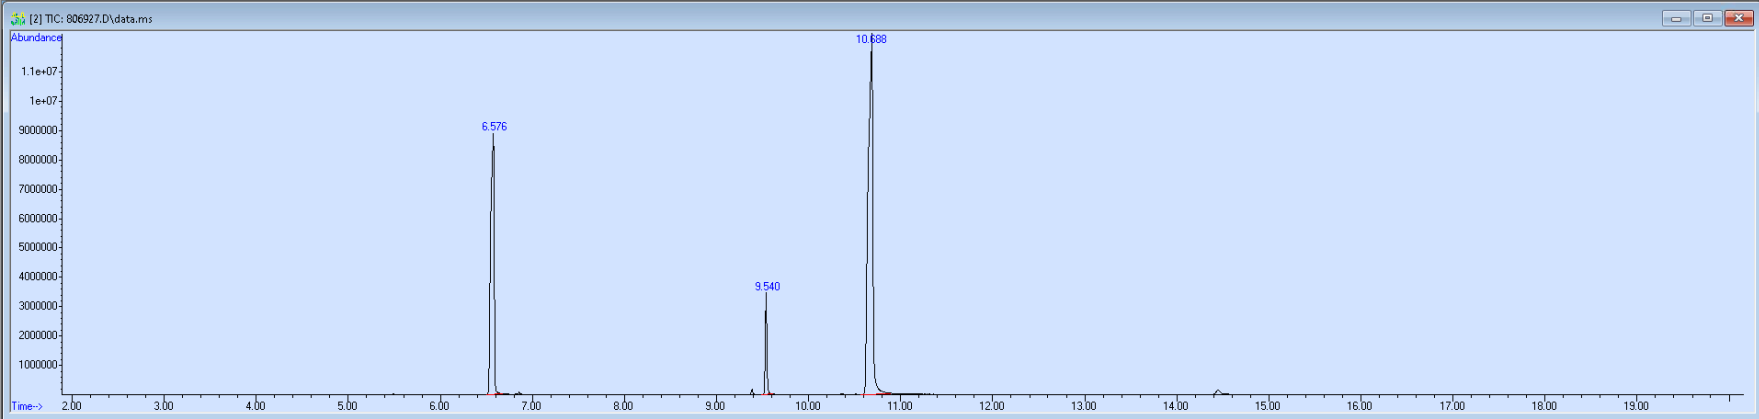Click the 5.00 time axis value
This screenshot has height=419, width=1759.
coord(347,406)
